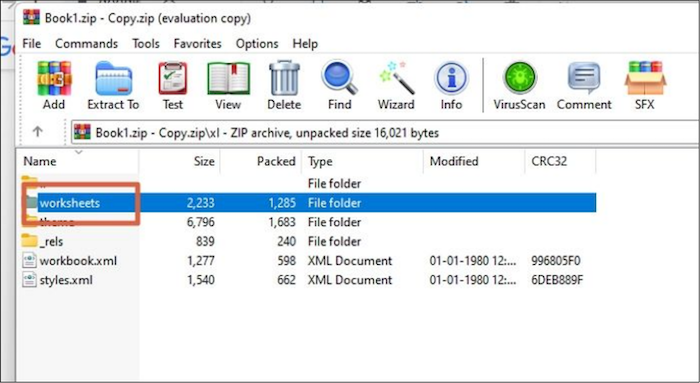Select the worksheets folder row
The width and height of the screenshot is (700, 383).
point(308,203)
